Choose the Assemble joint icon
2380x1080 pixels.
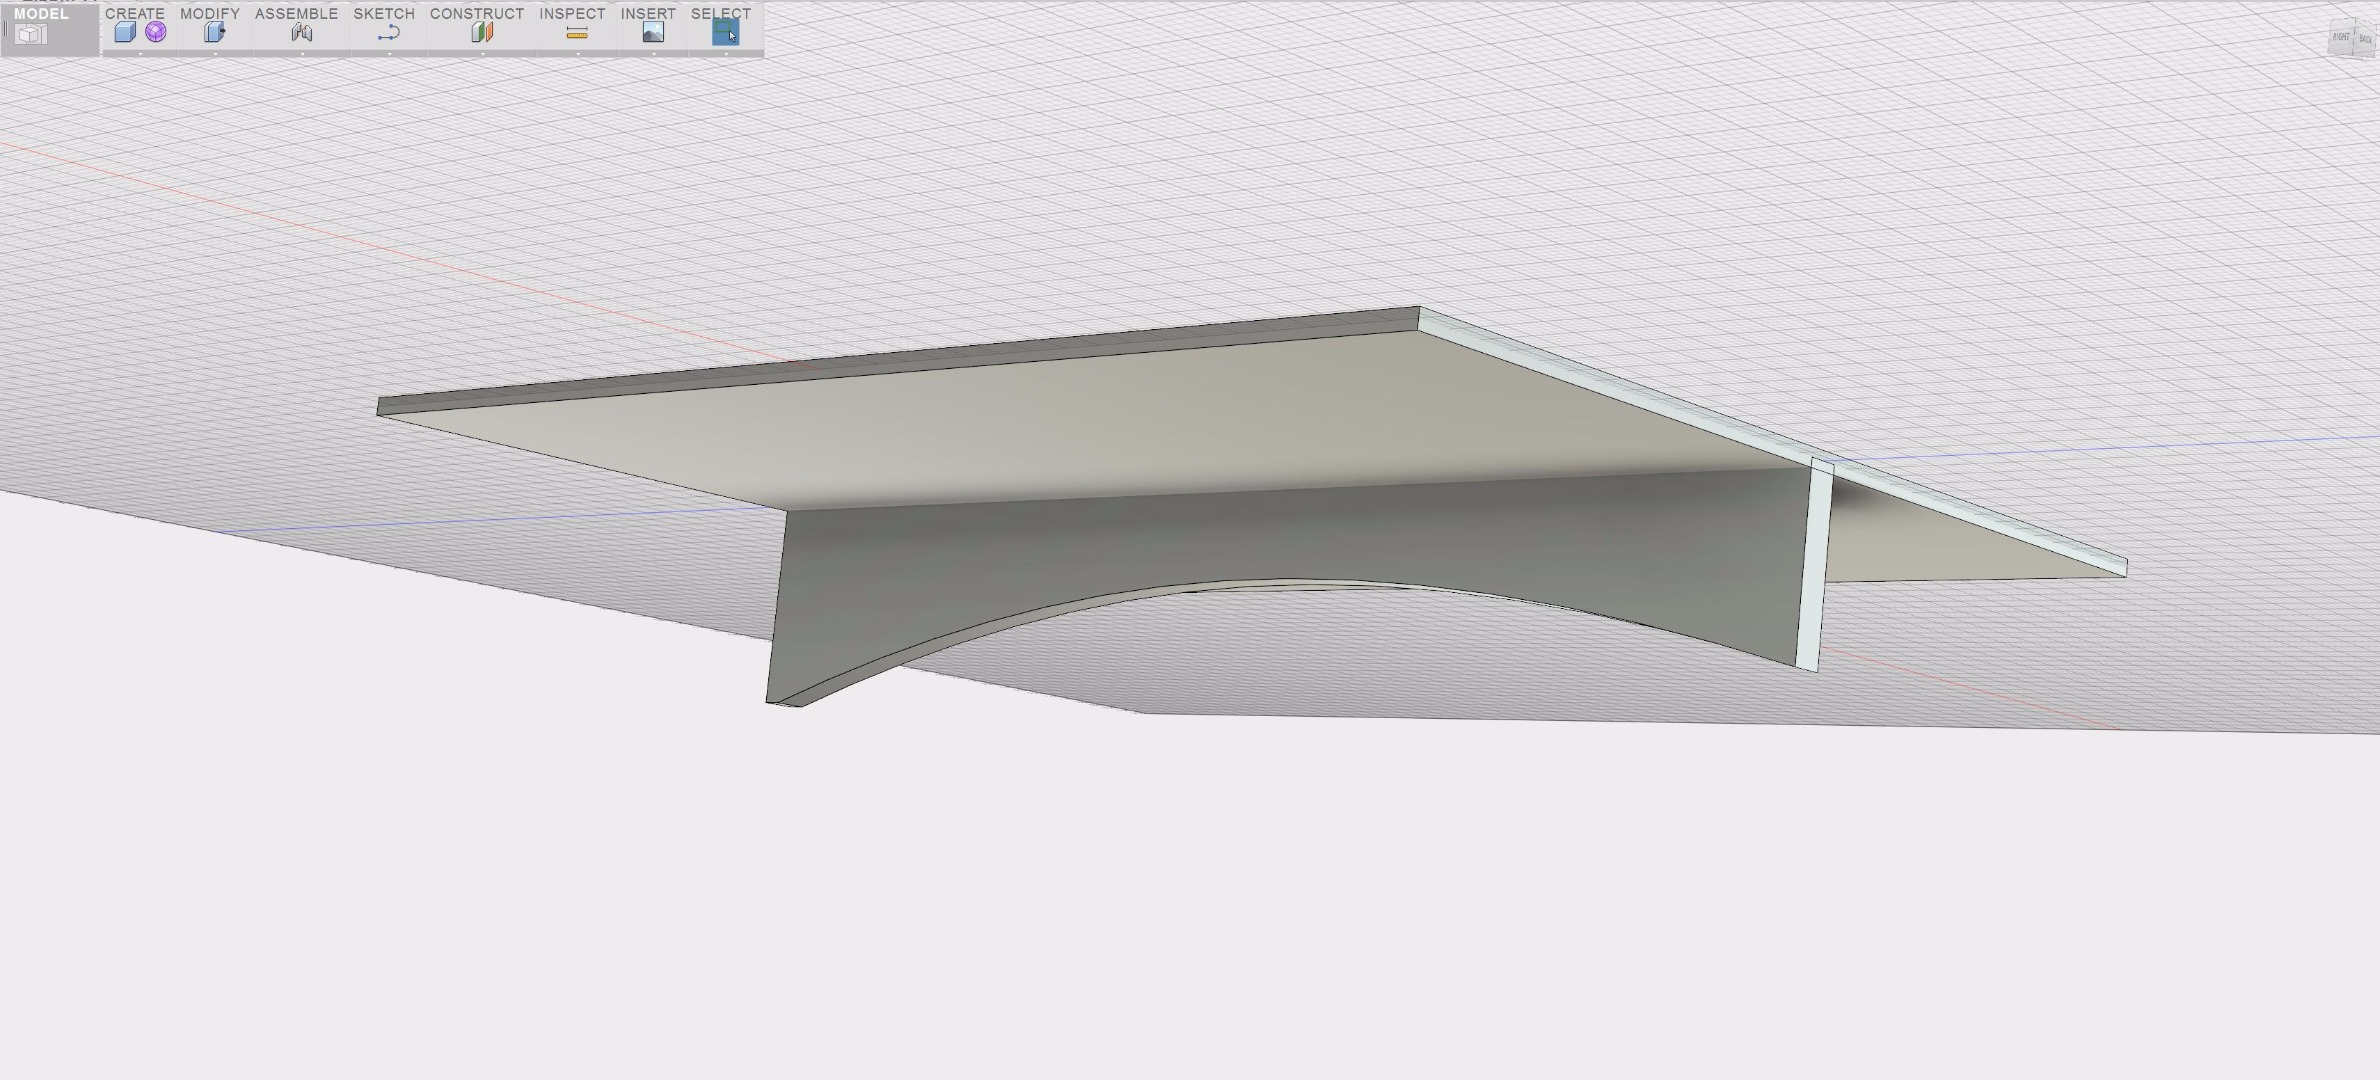point(302,33)
